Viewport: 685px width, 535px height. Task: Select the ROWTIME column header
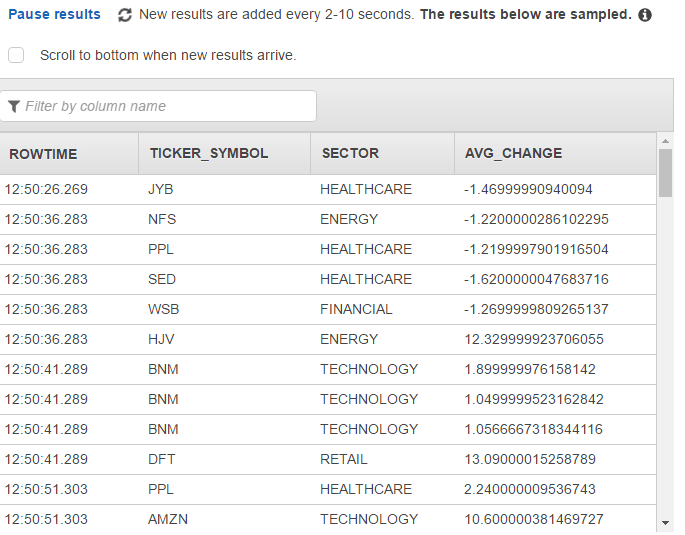coord(69,154)
